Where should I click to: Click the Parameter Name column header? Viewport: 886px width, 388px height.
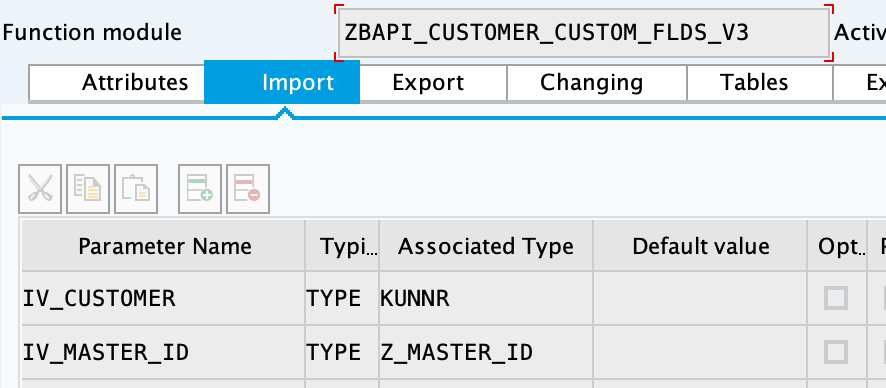[163, 246]
